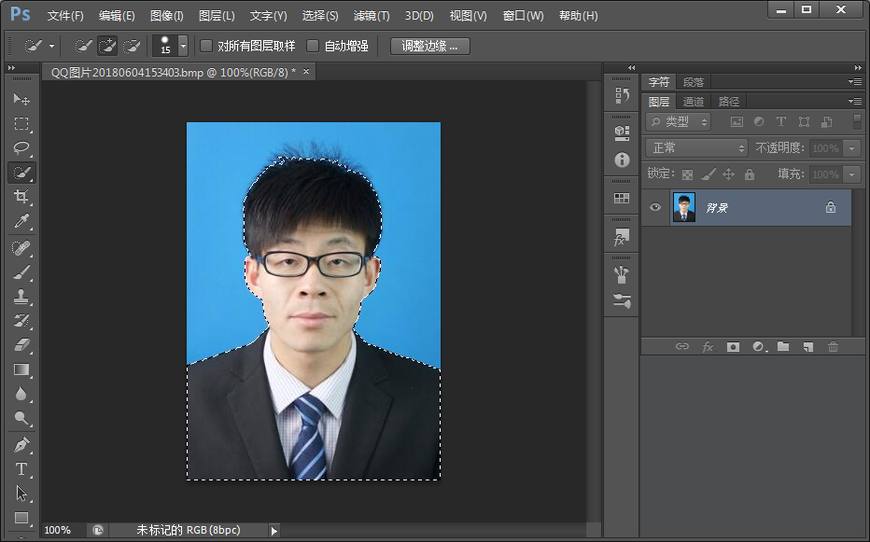Toggle the lock all padlock beside 锁定
The width and height of the screenshot is (870, 542).
pyautogui.click(x=750, y=174)
